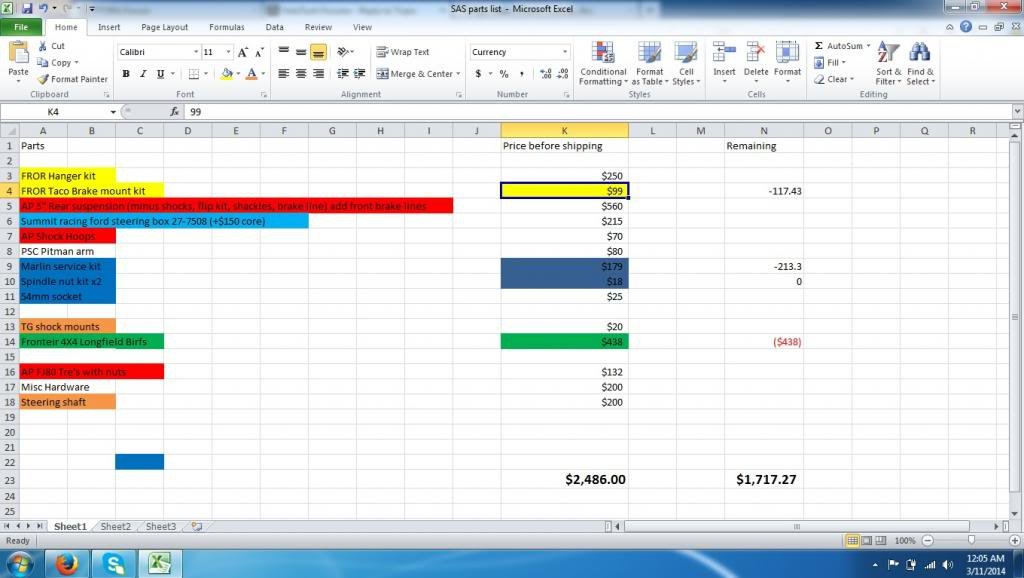Toggle Bottom Align vertical alignment

point(318,52)
